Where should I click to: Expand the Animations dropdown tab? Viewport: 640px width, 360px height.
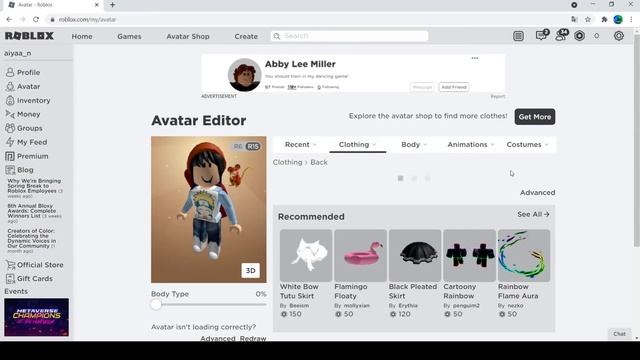[x=471, y=144]
